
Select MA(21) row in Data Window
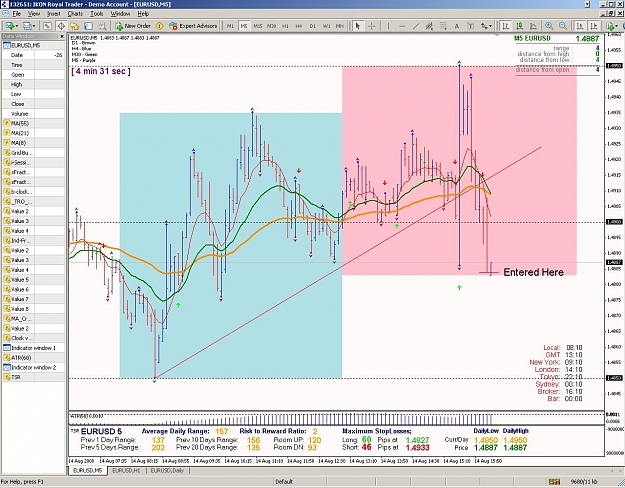33,133
